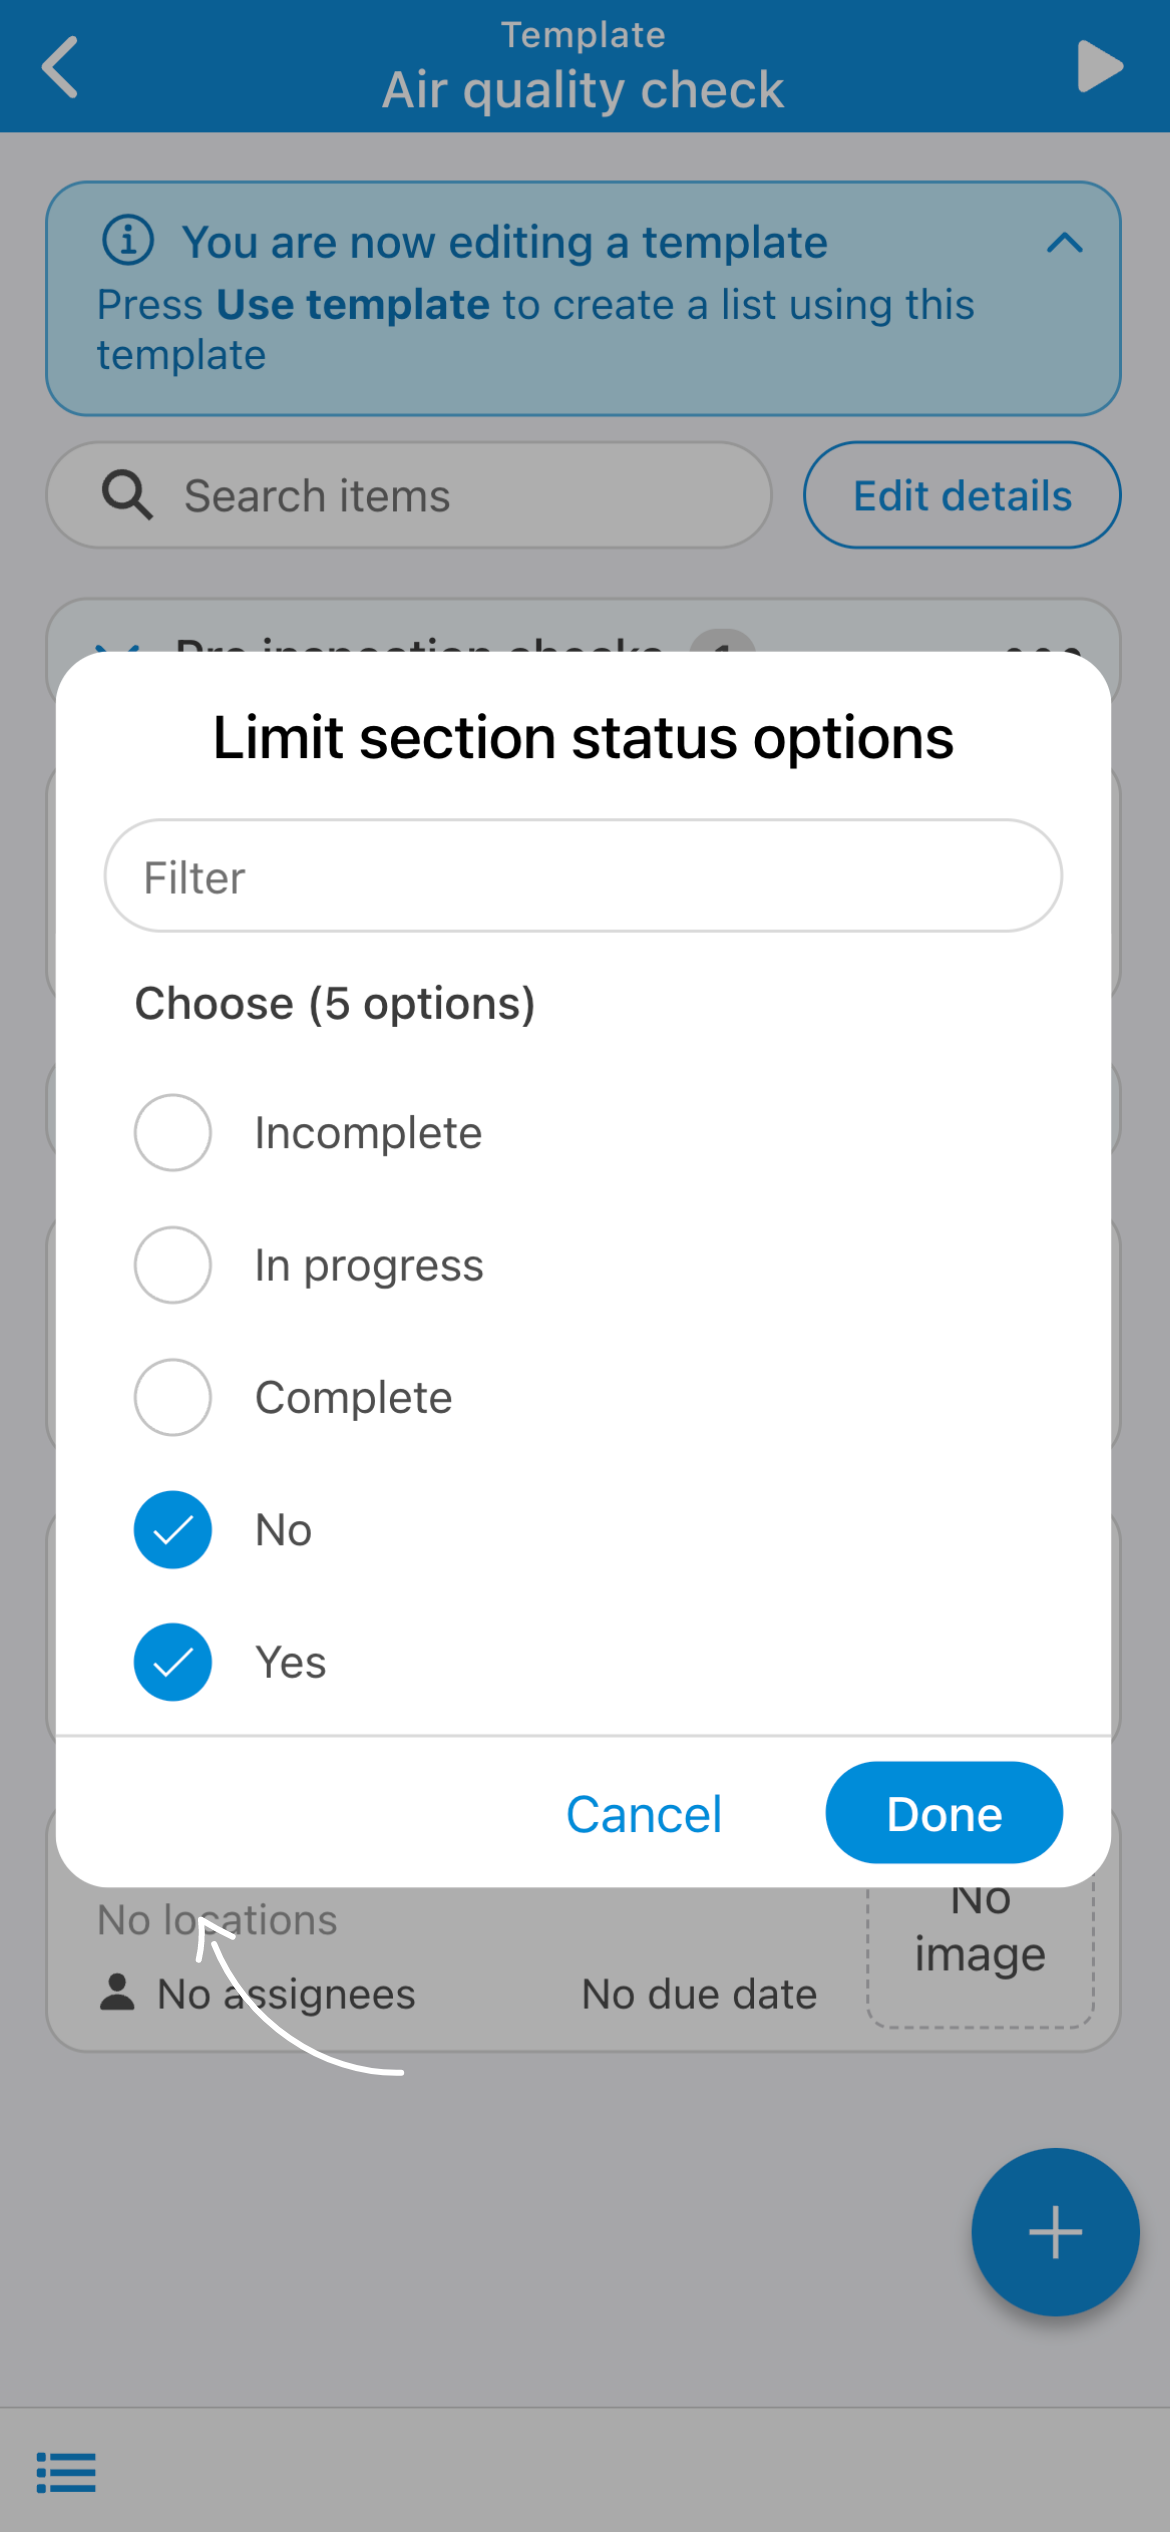Cancel the status options dialog
This screenshot has width=1170, height=2532.
643,1813
